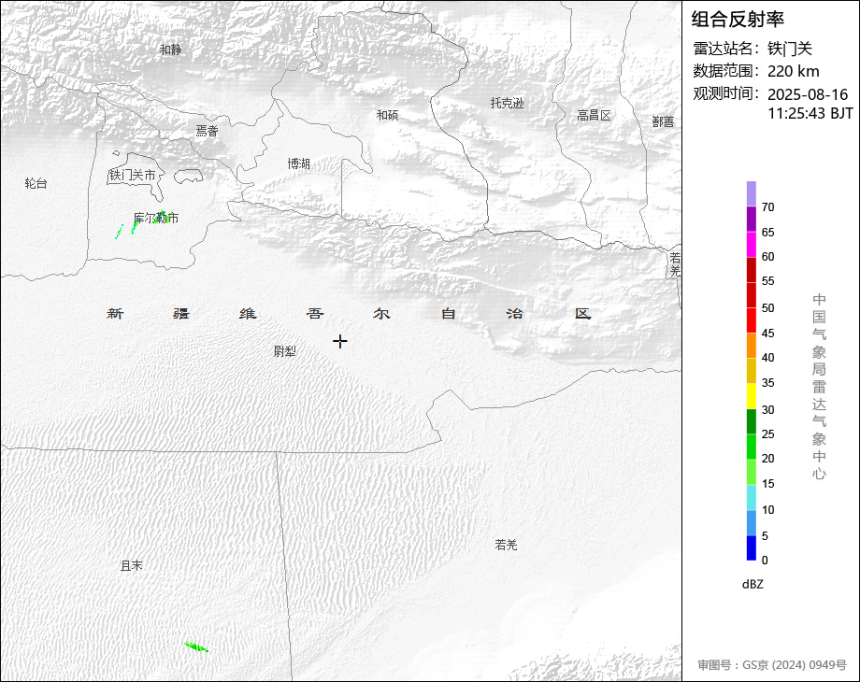Click the green radar echo in 且末
This screenshot has width=860, height=682.
[x=196, y=647]
